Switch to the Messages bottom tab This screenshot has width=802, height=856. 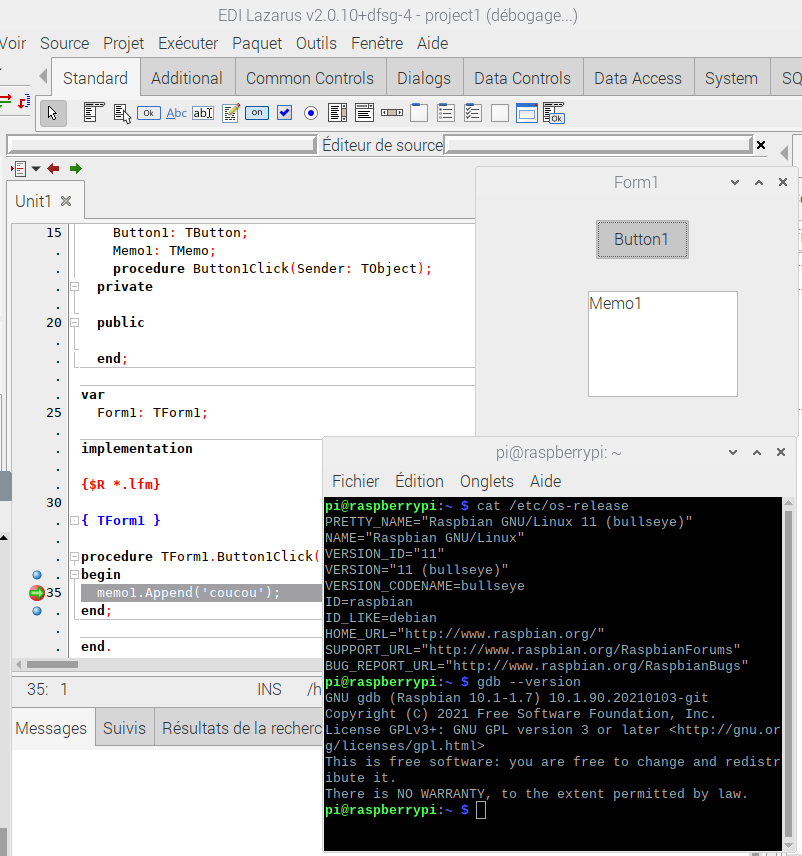(x=51, y=728)
